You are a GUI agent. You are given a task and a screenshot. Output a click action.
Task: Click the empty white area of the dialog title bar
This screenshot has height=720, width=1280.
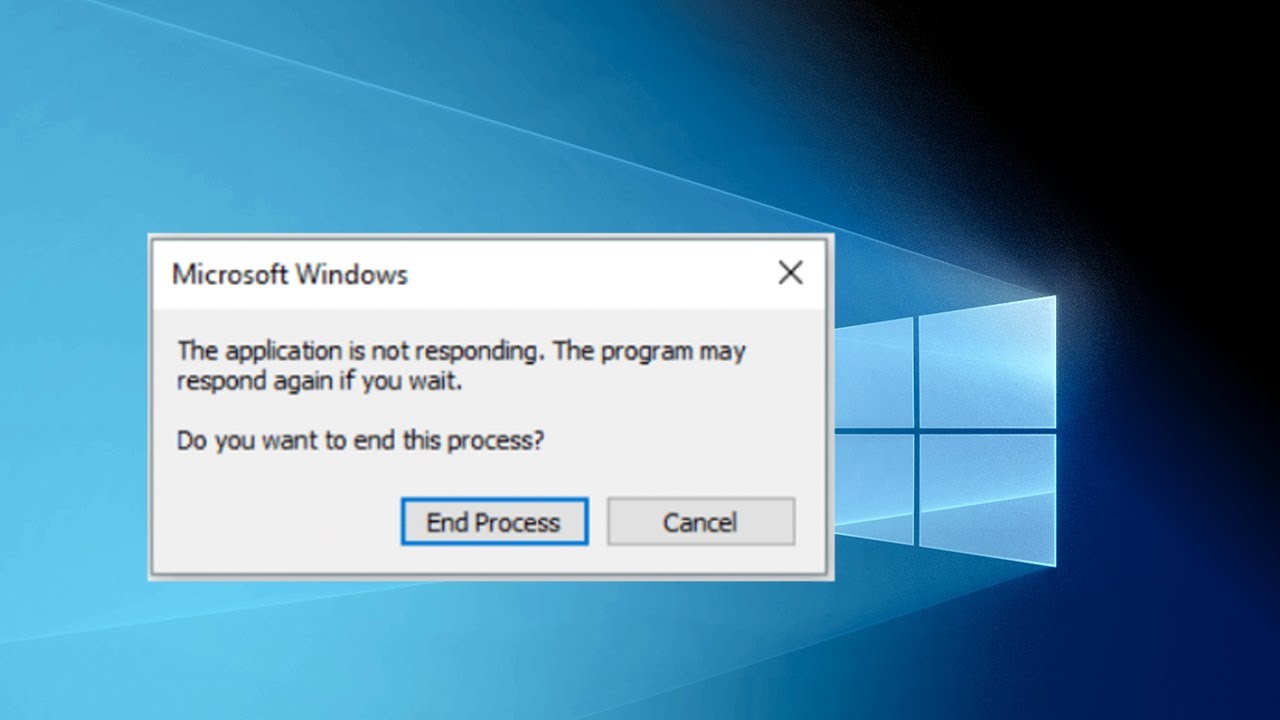point(590,274)
